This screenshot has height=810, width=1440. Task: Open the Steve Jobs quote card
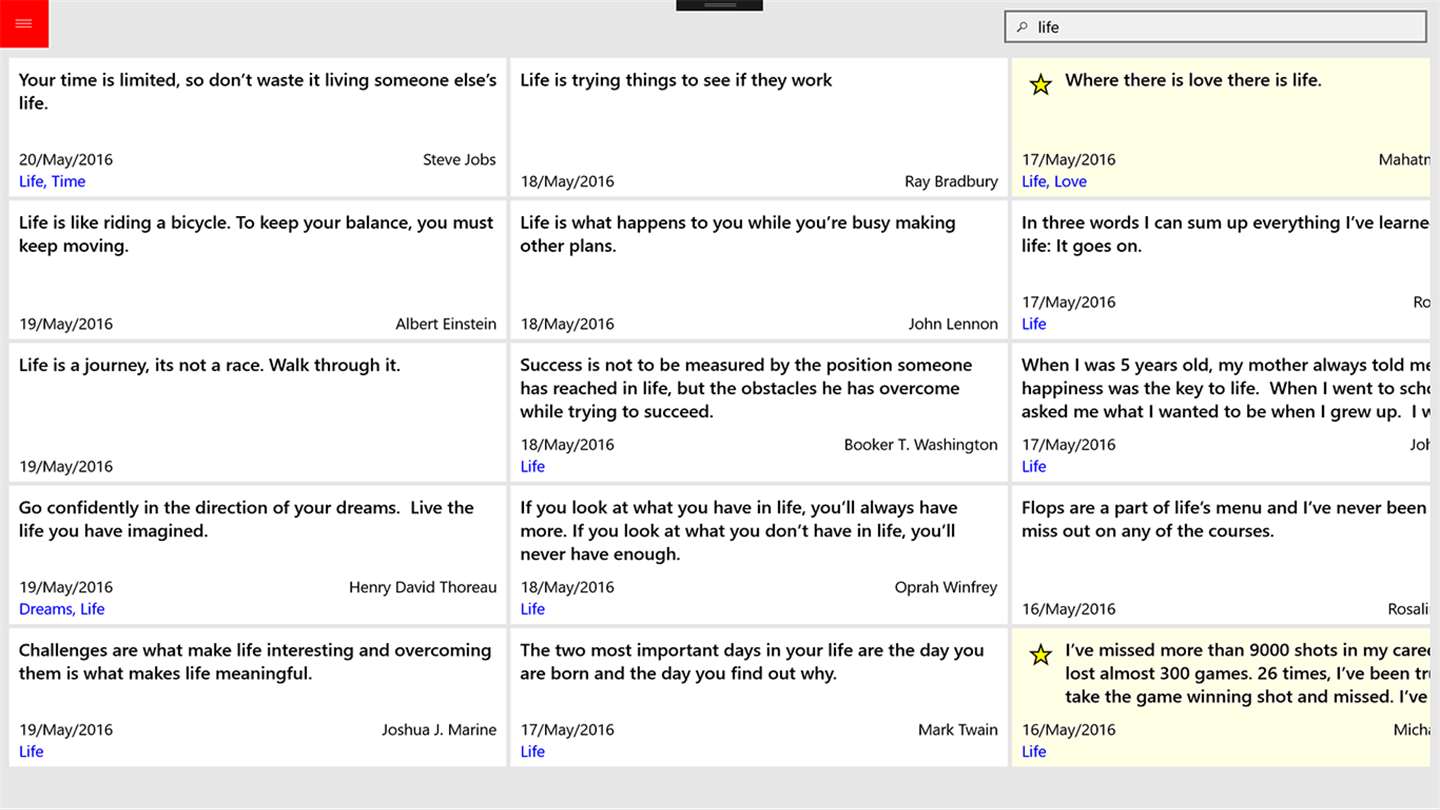coord(257,120)
